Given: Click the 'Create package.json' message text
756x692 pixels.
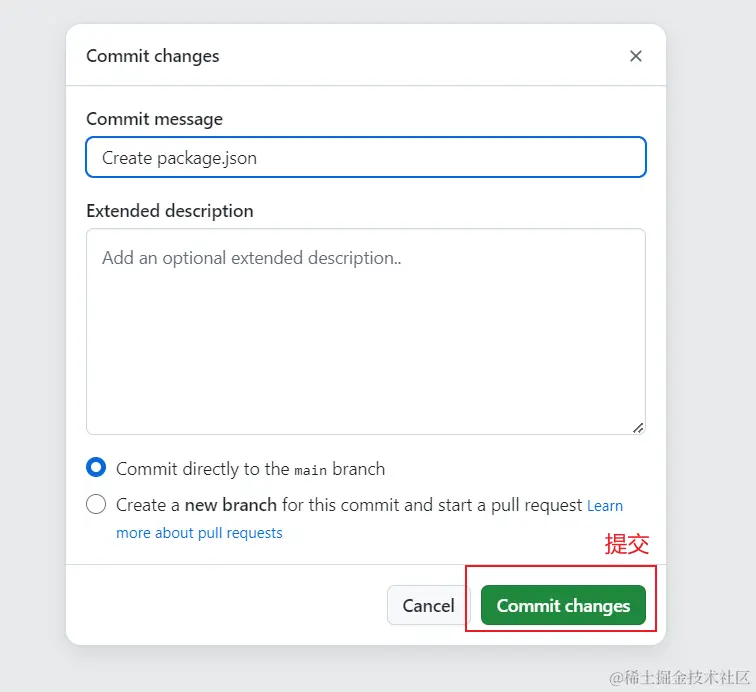Looking at the screenshot, I should 179,158.
